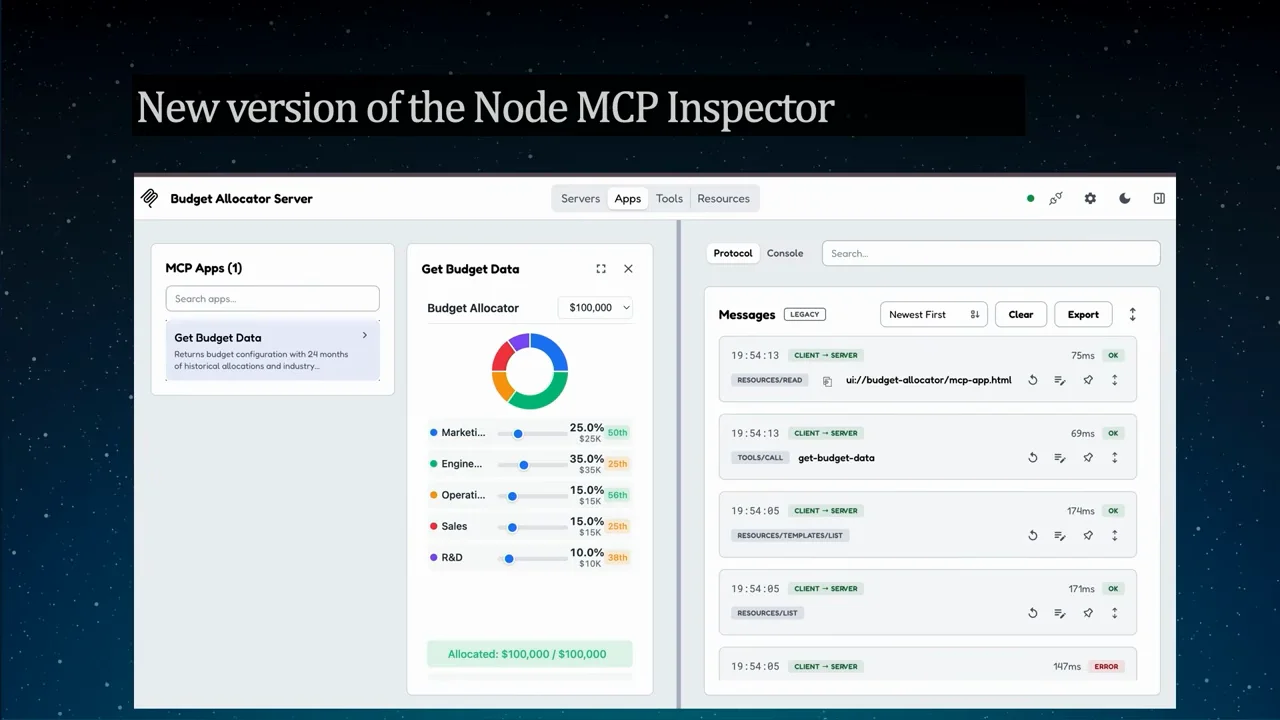Expand the get-budget-data message details

pos(1115,458)
